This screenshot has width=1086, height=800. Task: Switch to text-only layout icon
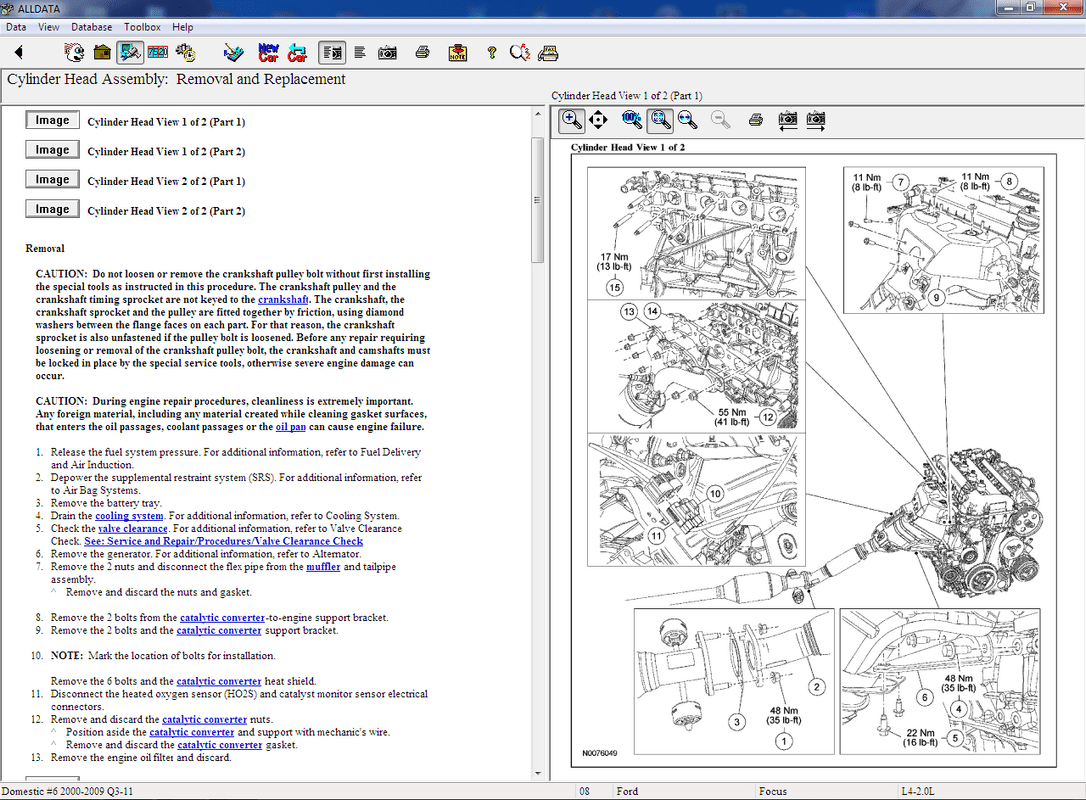[x=359, y=53]
